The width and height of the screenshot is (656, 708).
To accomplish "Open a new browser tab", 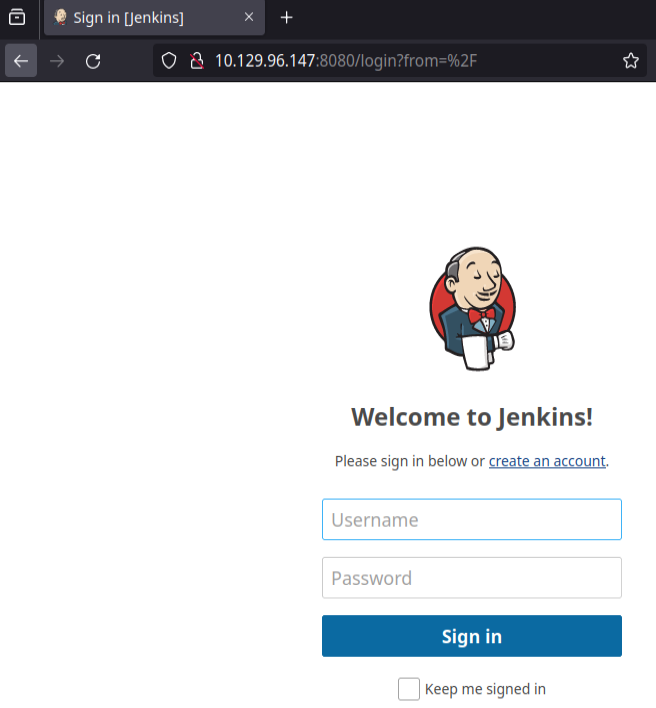I will tap(286, 18).
